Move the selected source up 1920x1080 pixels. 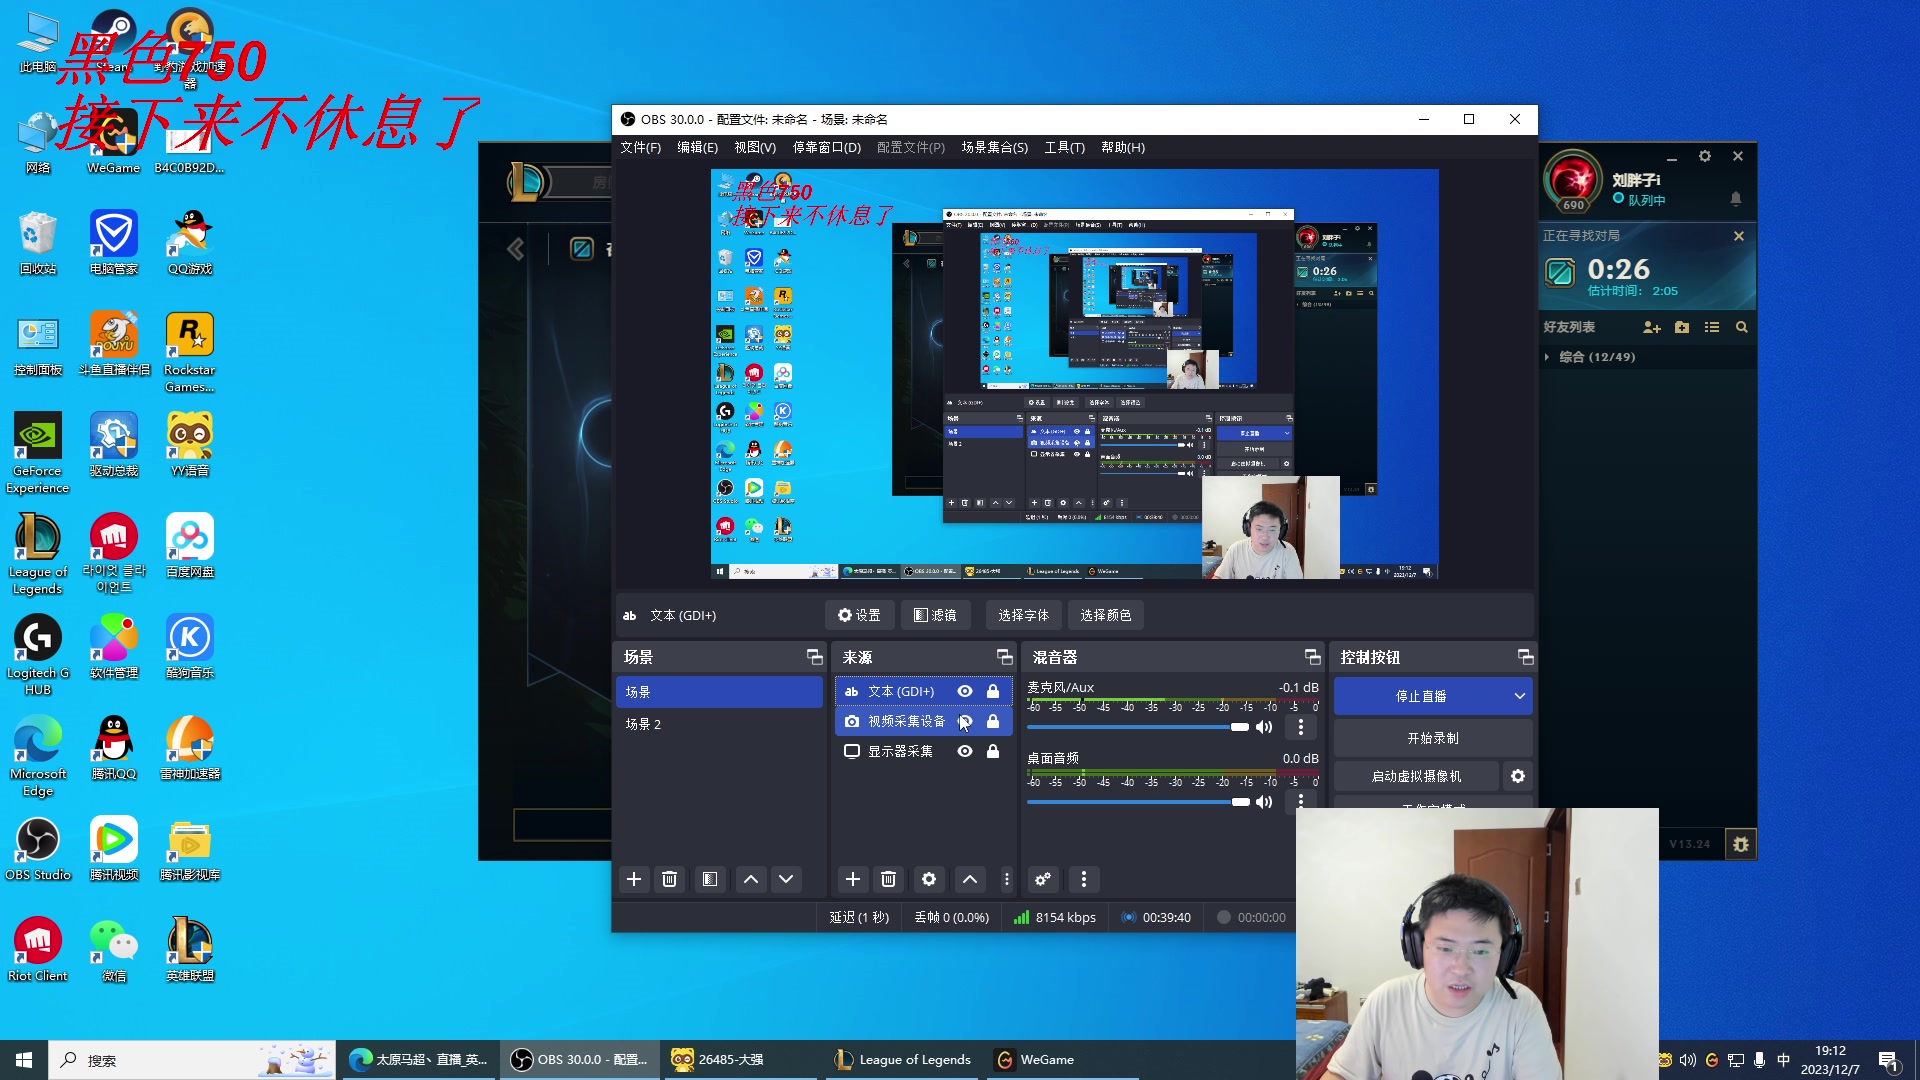[970, 879]
